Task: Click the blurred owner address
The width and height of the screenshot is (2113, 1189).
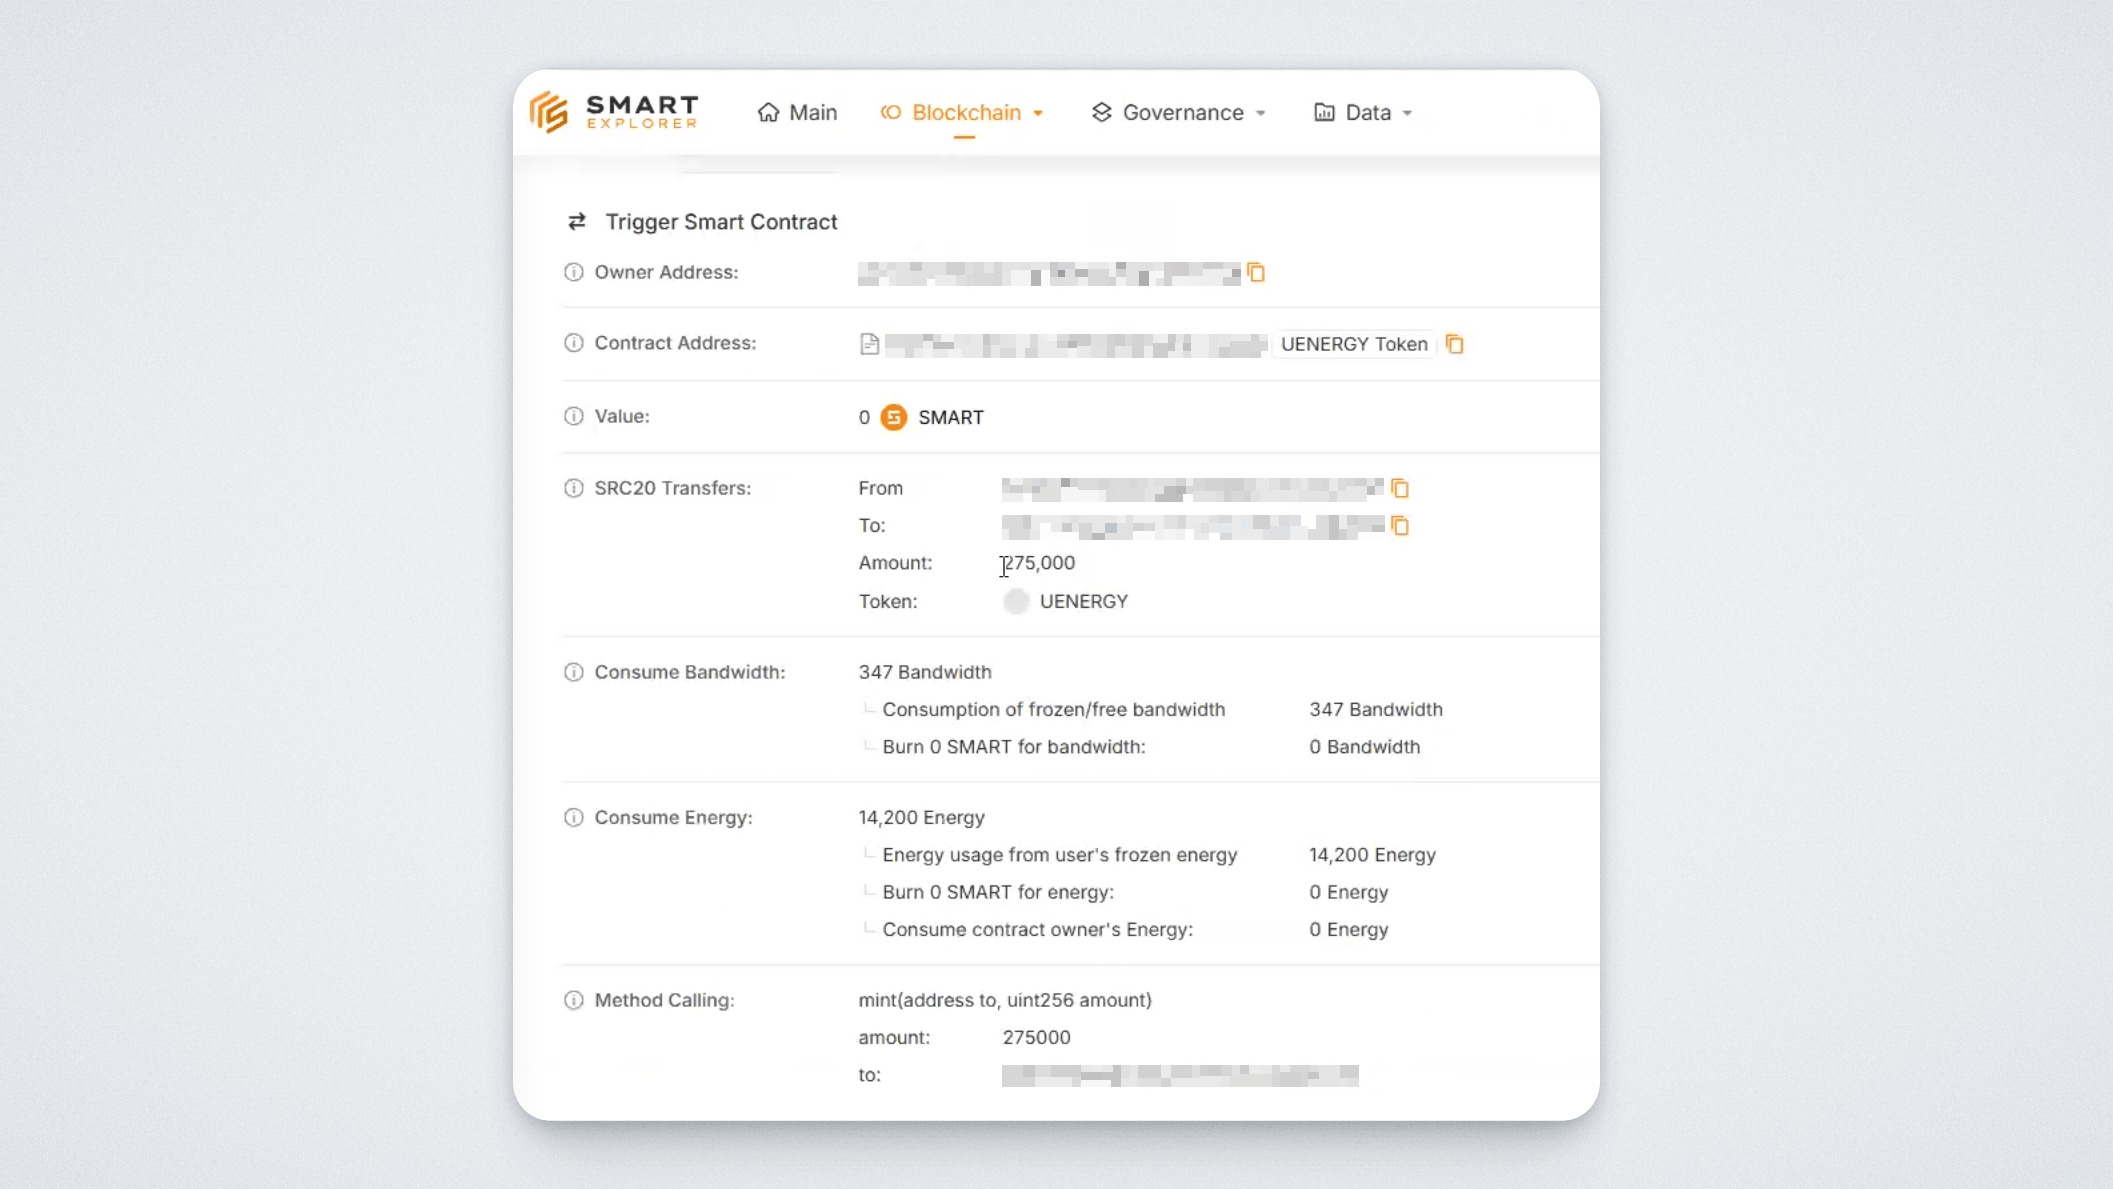Action: (1048, 273)
